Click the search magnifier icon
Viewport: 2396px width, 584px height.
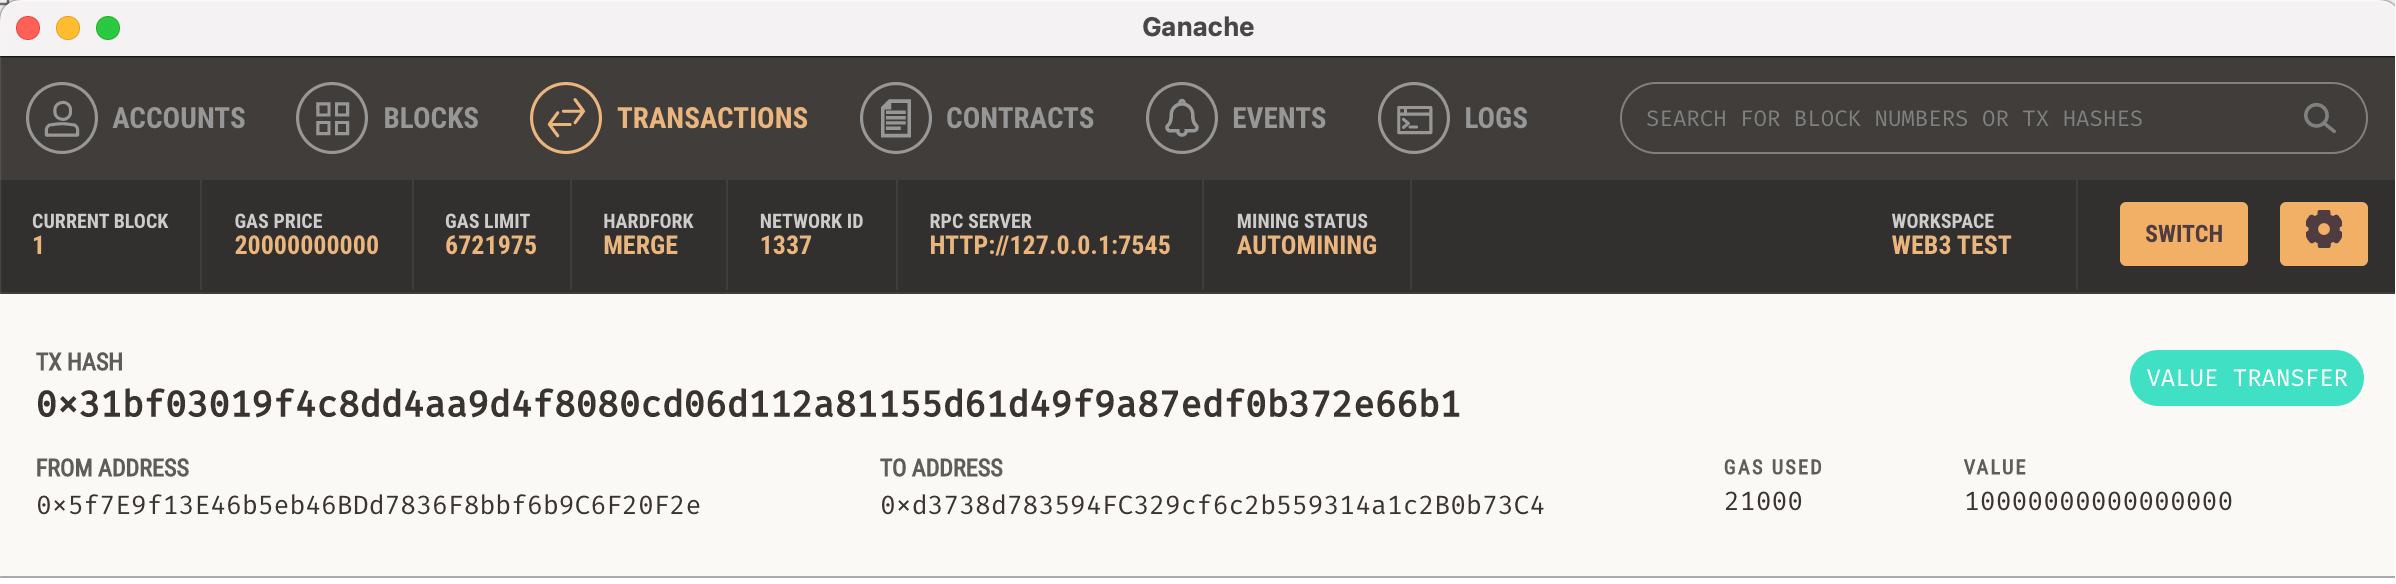[2319, 118]
